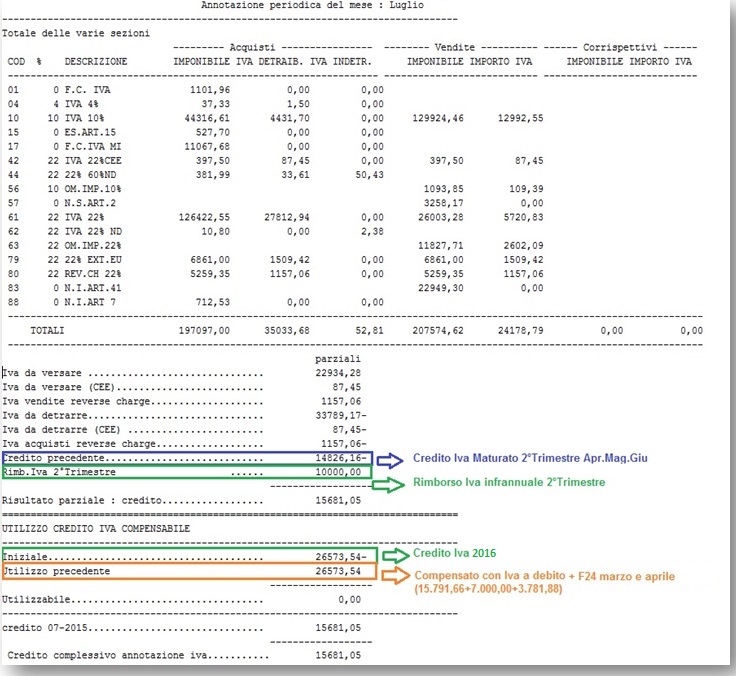
Task: Select the 'F.C.IVA MI' description
Action: [x=93, y=146]
